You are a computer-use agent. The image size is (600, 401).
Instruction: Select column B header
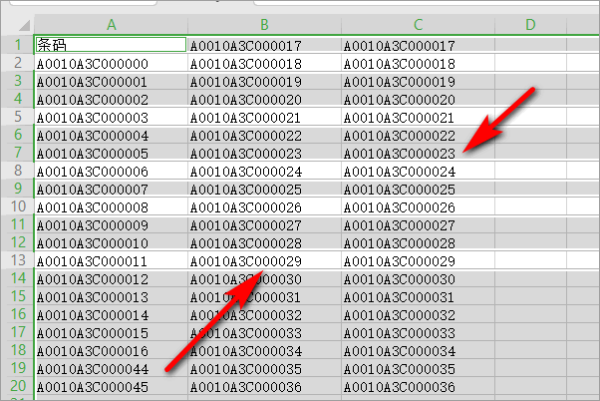263,23
